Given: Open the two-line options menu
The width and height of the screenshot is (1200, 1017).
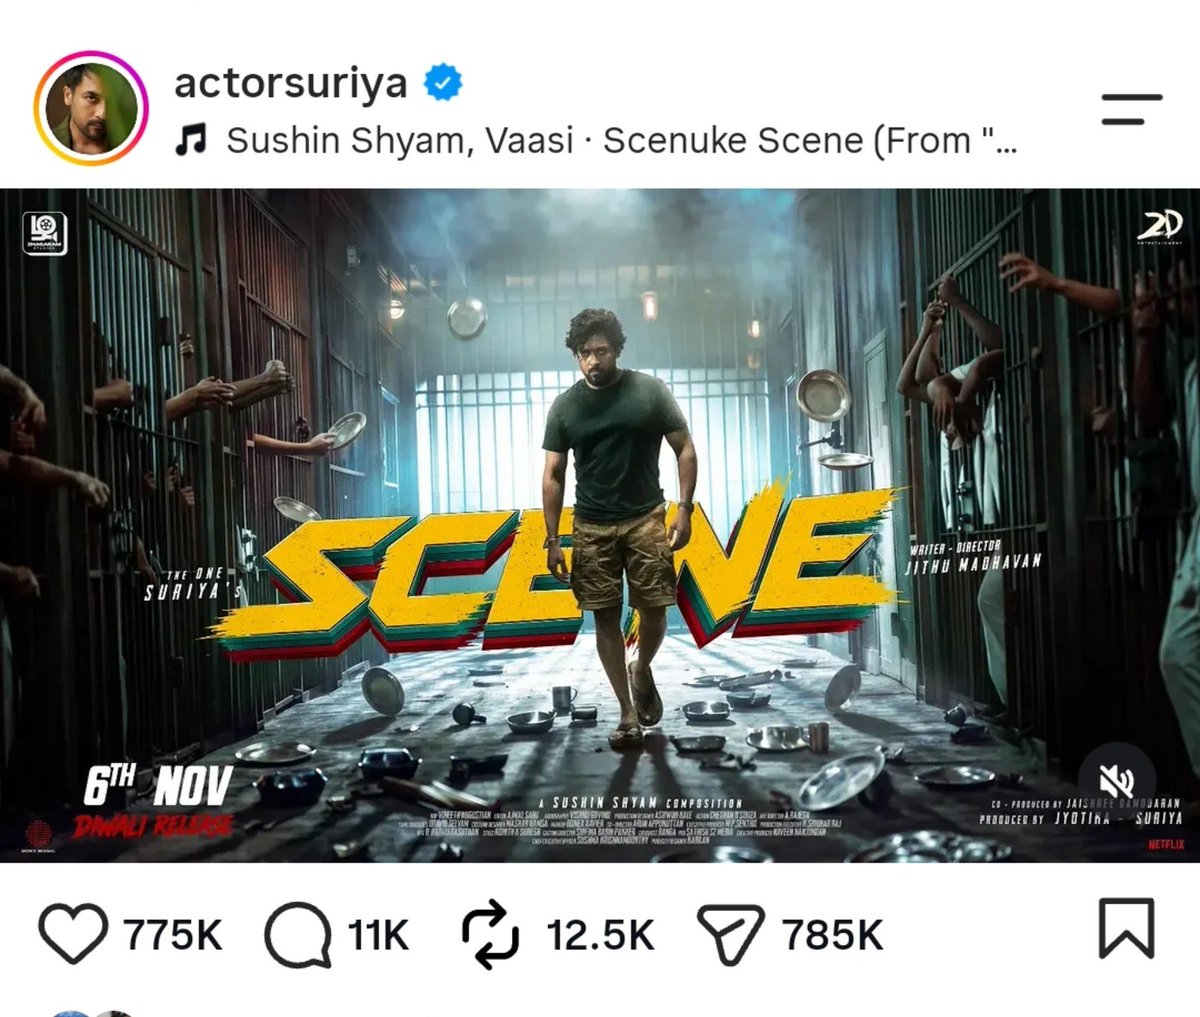Looking at the screenshot, I should coord(1132,109).
